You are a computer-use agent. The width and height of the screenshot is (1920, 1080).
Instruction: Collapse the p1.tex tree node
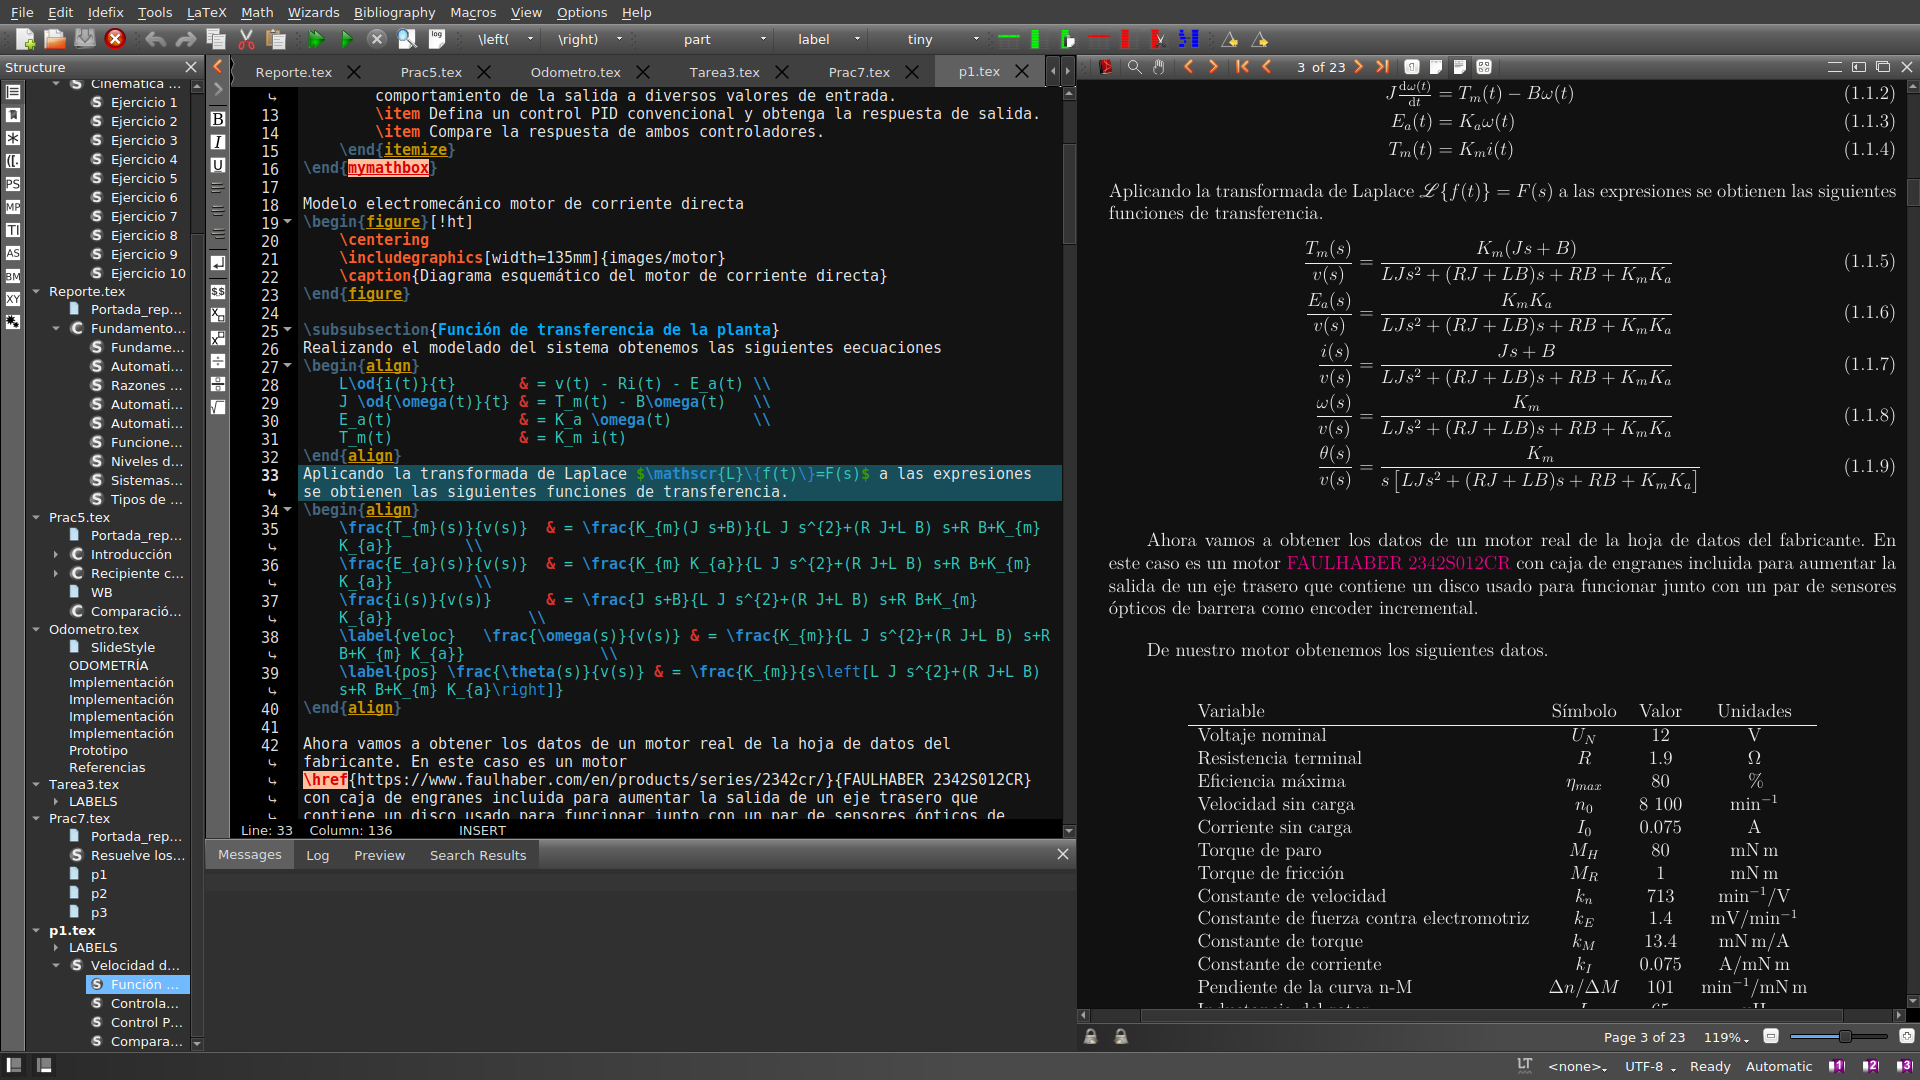pos(36,931)
